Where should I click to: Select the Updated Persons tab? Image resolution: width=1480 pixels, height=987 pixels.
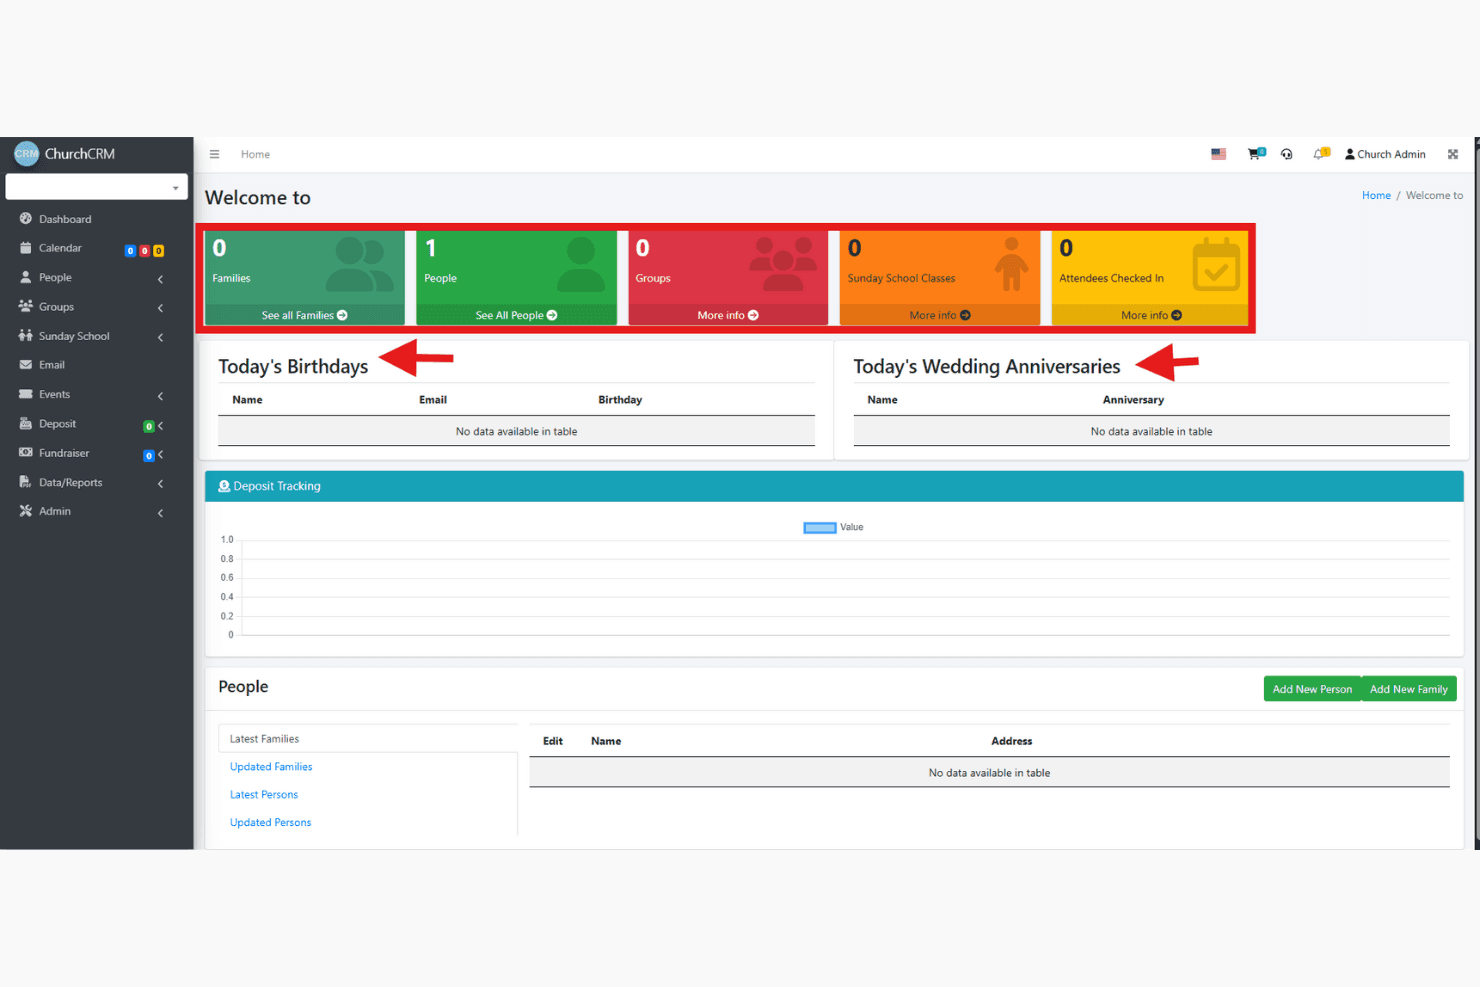(270, 823)
